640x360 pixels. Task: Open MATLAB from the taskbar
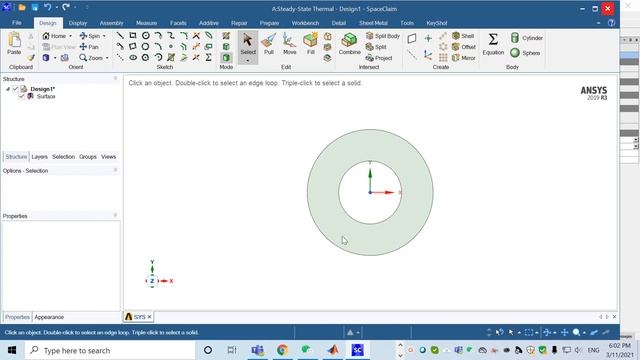[x=333, y=350]
